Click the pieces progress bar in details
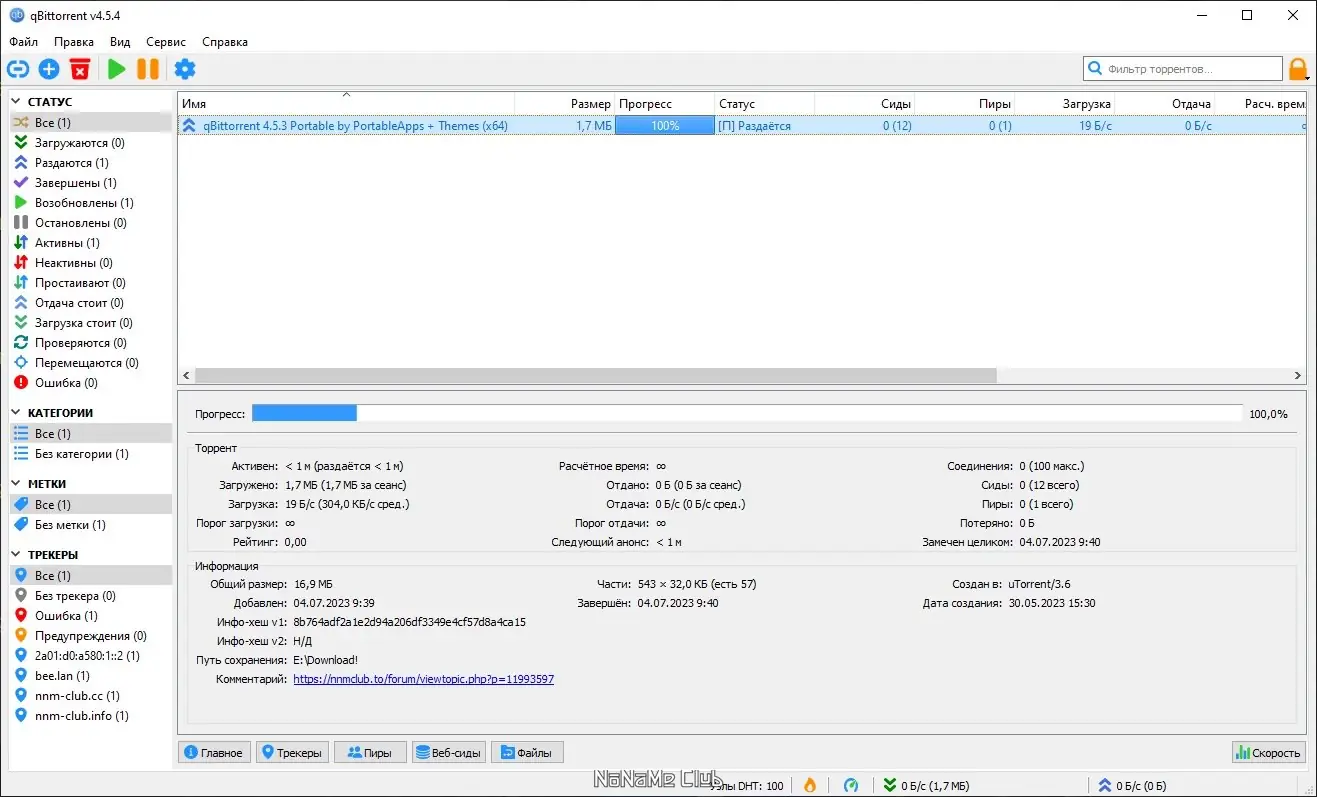1317x797 pixels. pyautogui.click(x=747, y=414)
